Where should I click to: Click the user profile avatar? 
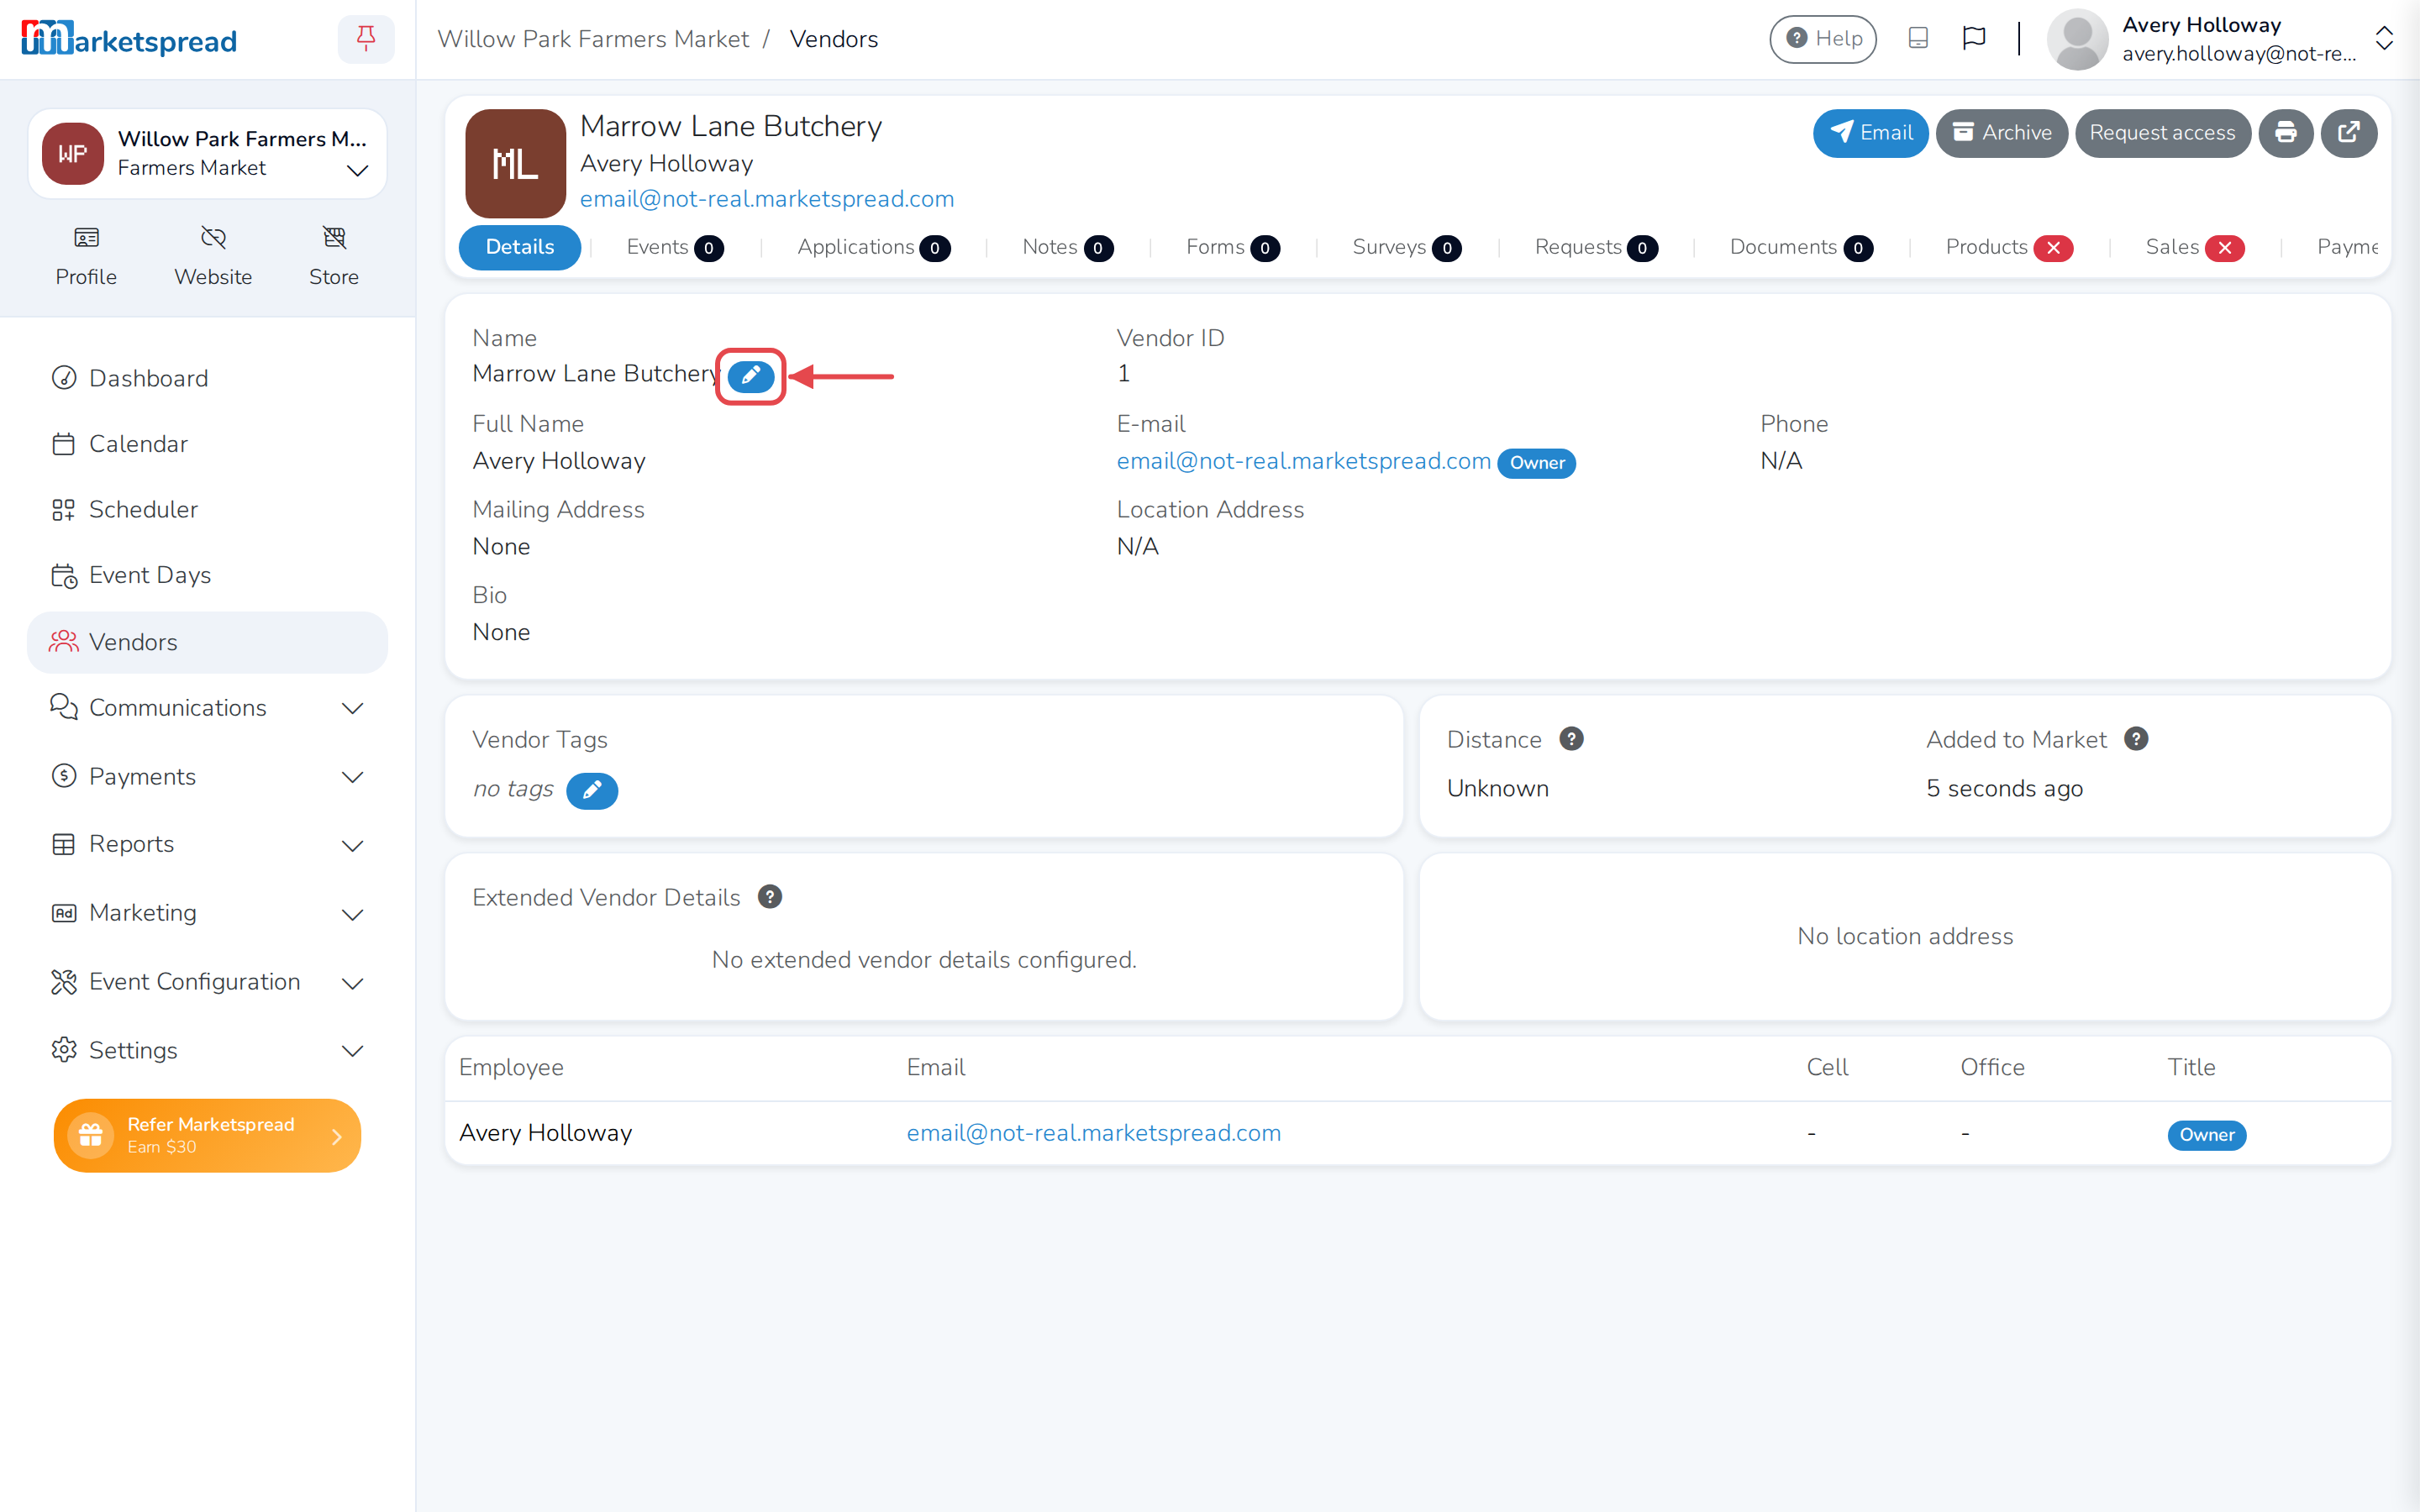[2078, 40]
